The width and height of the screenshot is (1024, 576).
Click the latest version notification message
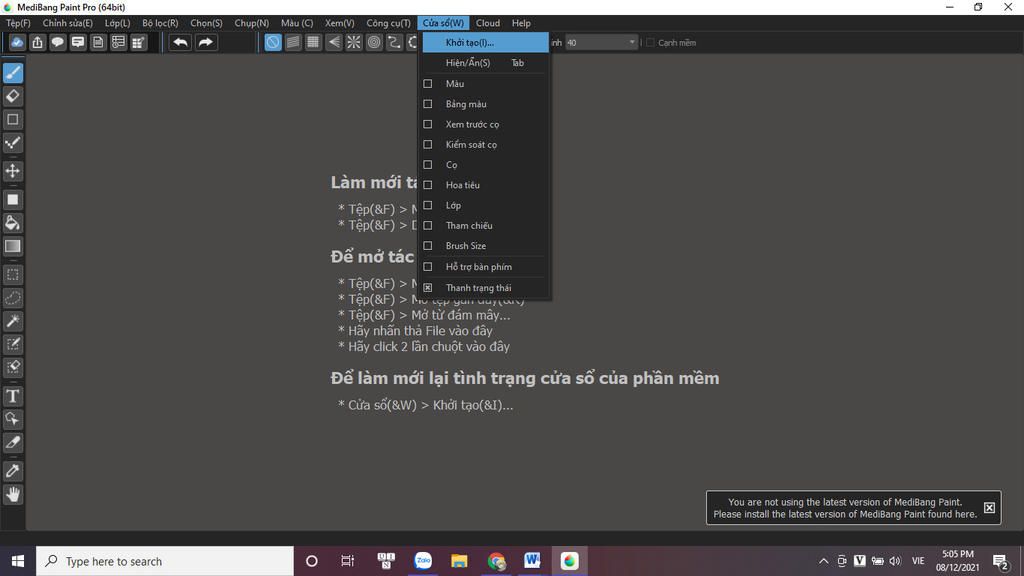[x=845, y=508]
